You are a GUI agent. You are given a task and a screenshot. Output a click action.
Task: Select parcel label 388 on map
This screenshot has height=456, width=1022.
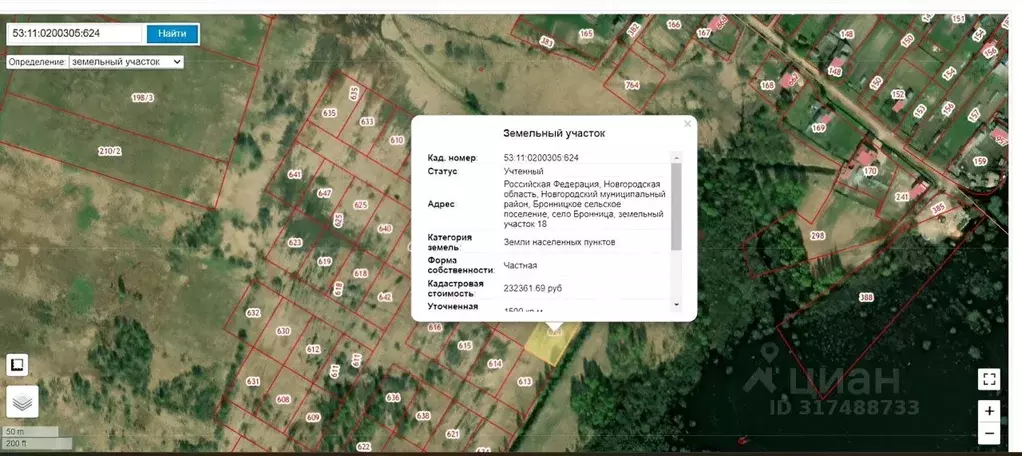point(866,298)
